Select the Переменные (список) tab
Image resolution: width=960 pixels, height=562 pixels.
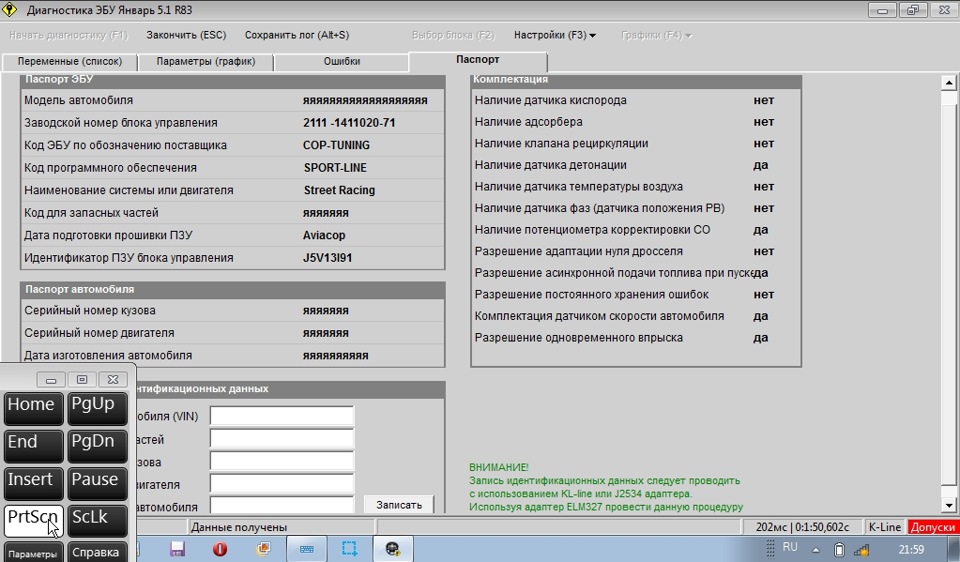(70, 62)
